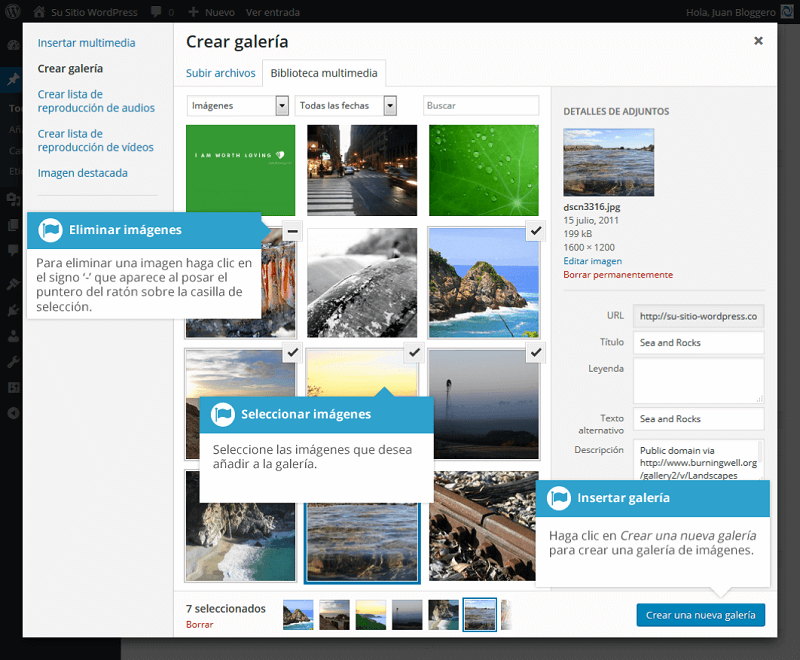
Task: Click the highlighted rocky water thumbnail in the grid
Action: pyautogui.click(x=362, y=542)
